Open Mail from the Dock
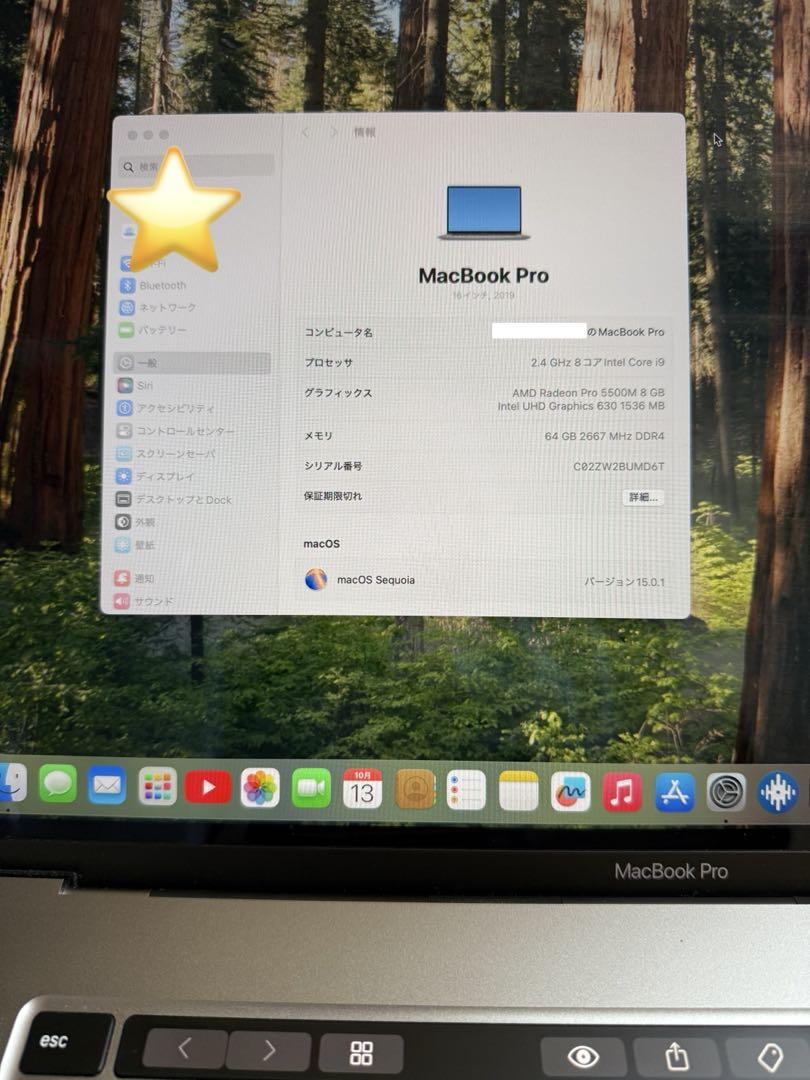The height and width of the screenshot is (1080, 810). tap(107, 785)
